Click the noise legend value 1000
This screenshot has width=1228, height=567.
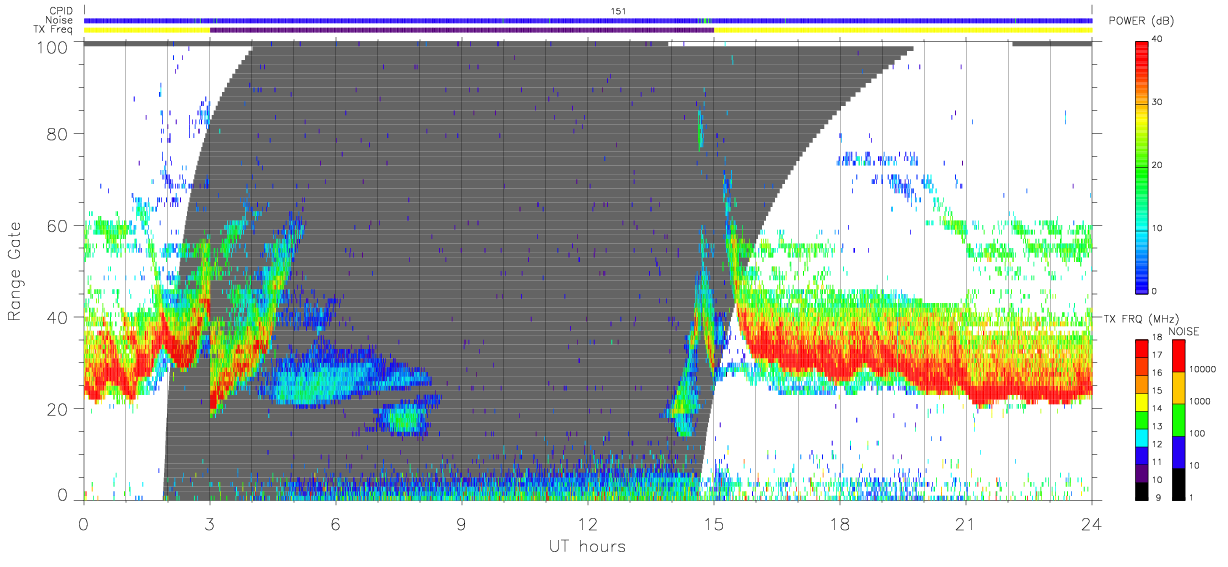(x=1200, y=401)
